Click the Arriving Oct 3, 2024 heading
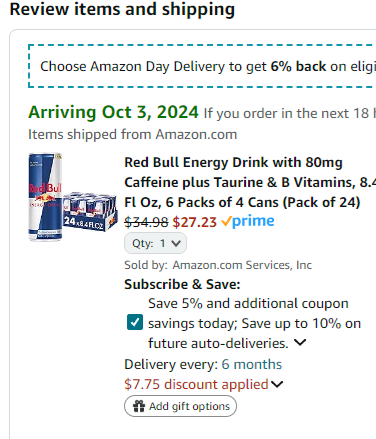Viewport: 376px width, 439px height. click(x=113, y=112)
